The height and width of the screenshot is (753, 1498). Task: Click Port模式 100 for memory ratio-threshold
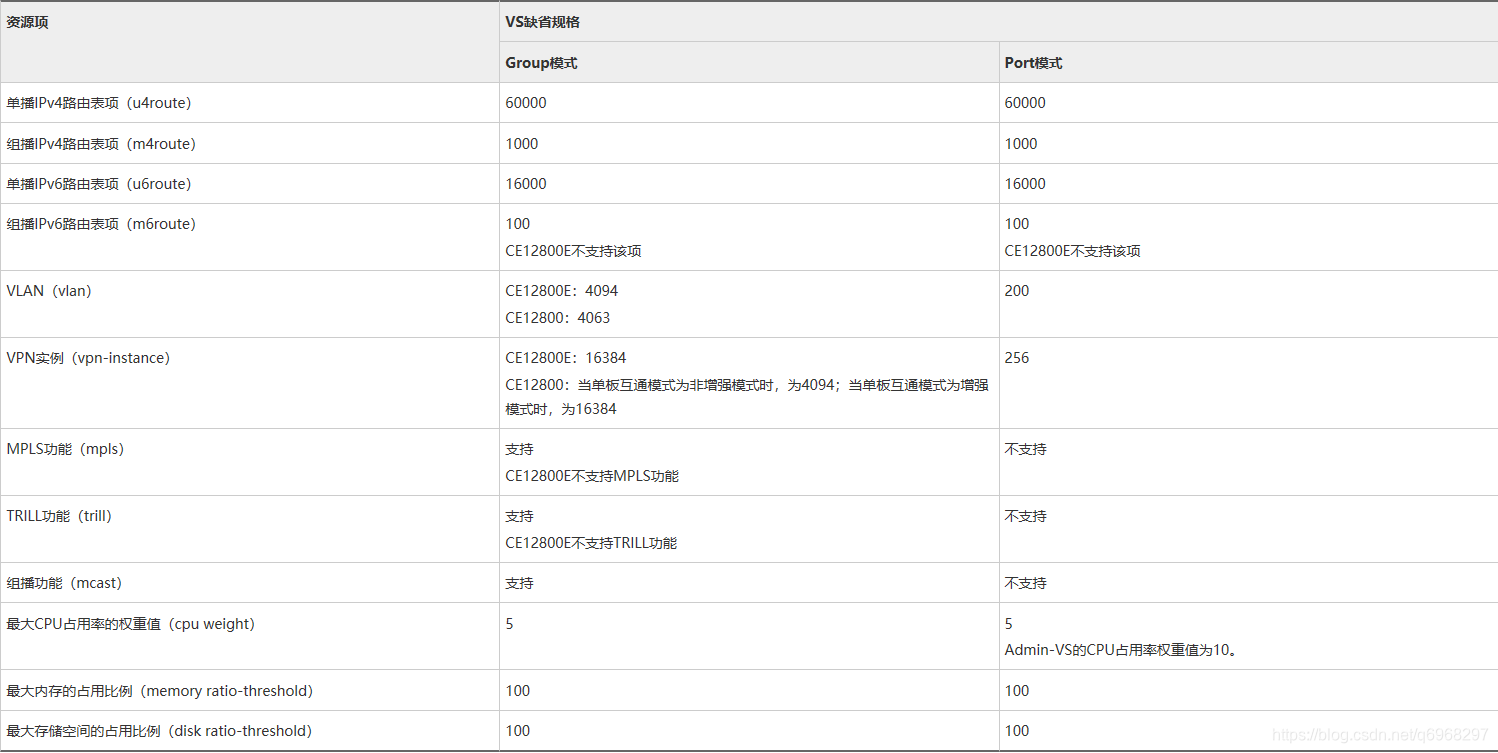[1017, 691]
